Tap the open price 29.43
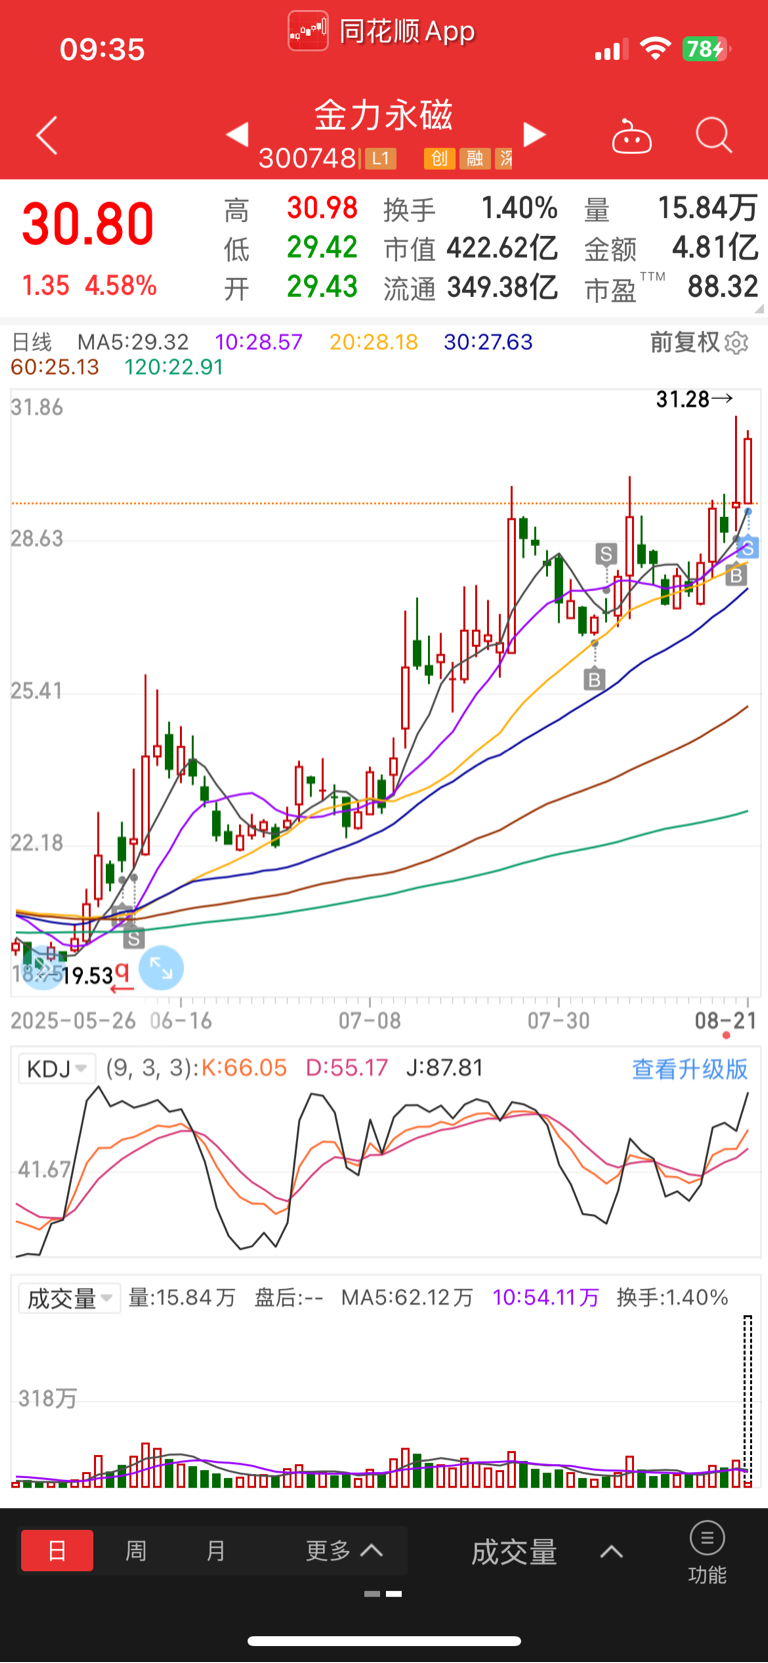Screen dimensions: 768x1663 (322, 287)
